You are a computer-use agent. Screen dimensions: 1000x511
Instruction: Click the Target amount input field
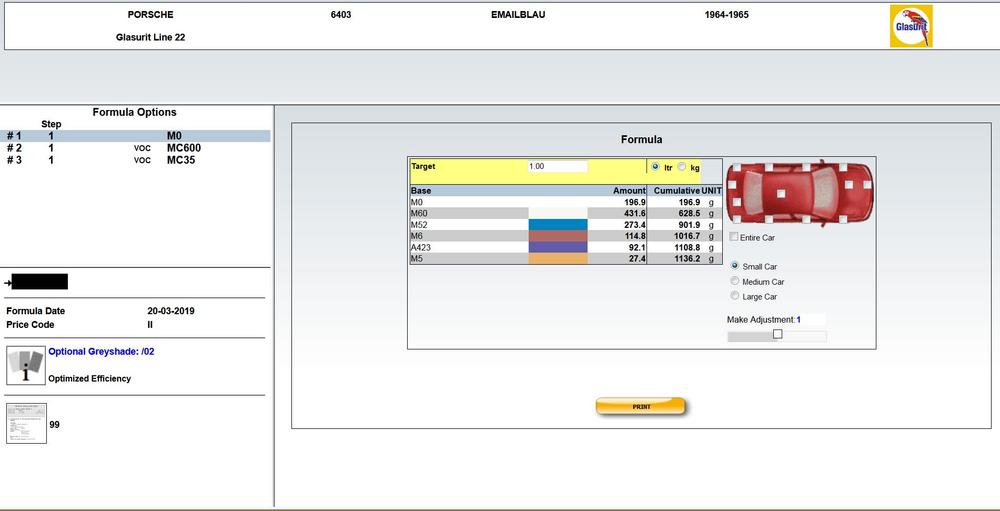click(557, 166)
